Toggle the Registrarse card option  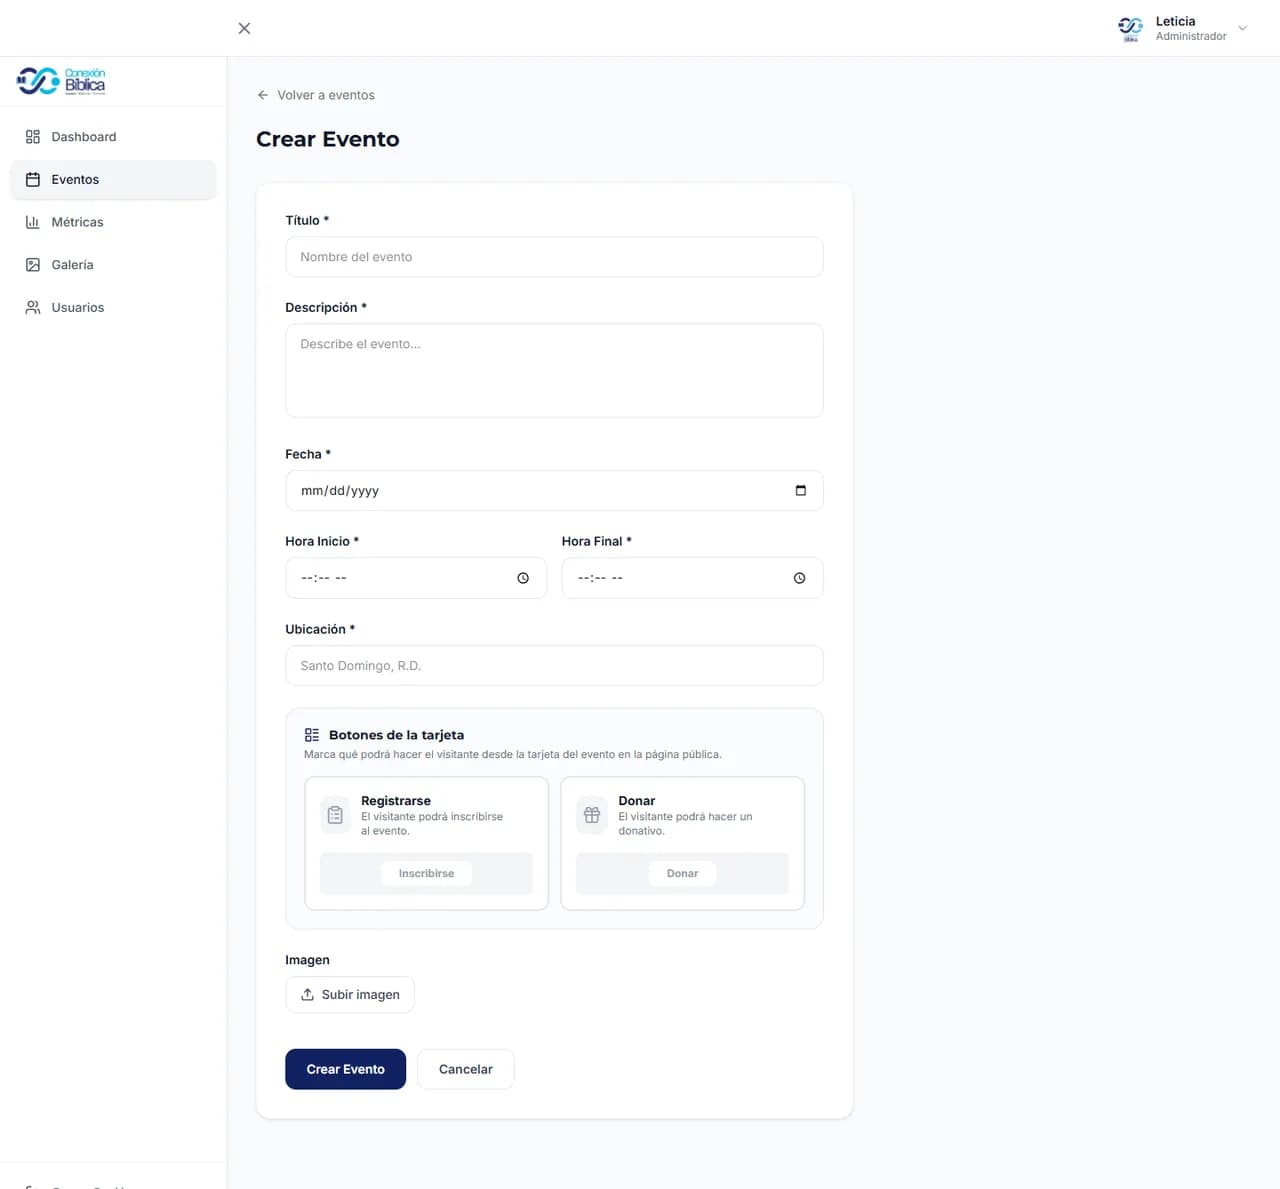(427, 843)
